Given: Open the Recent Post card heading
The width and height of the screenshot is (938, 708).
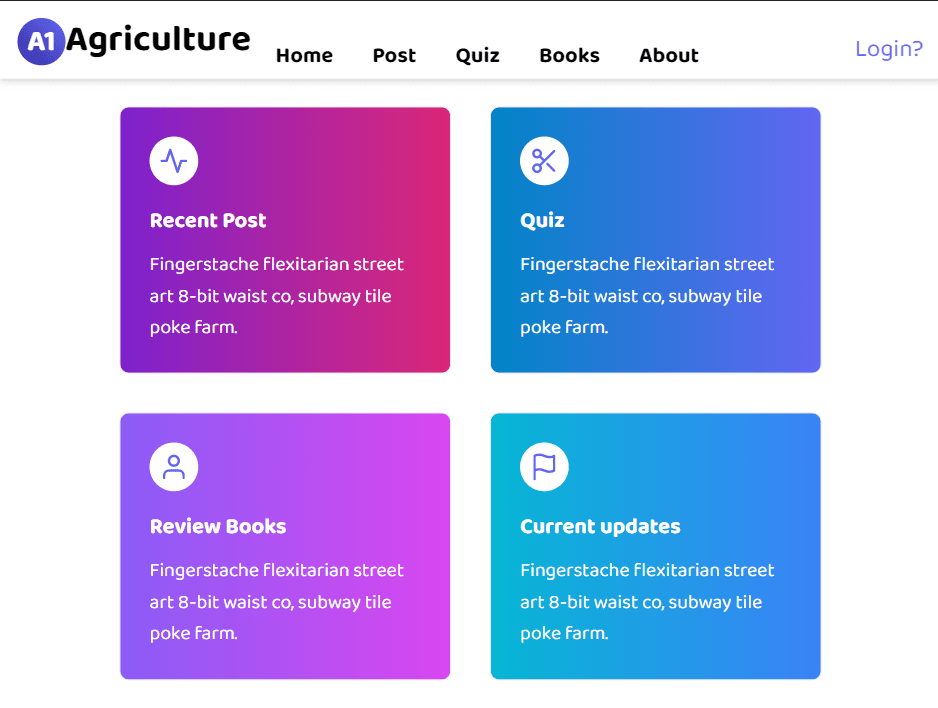Looking at the screenshot, I should [208, 221].
